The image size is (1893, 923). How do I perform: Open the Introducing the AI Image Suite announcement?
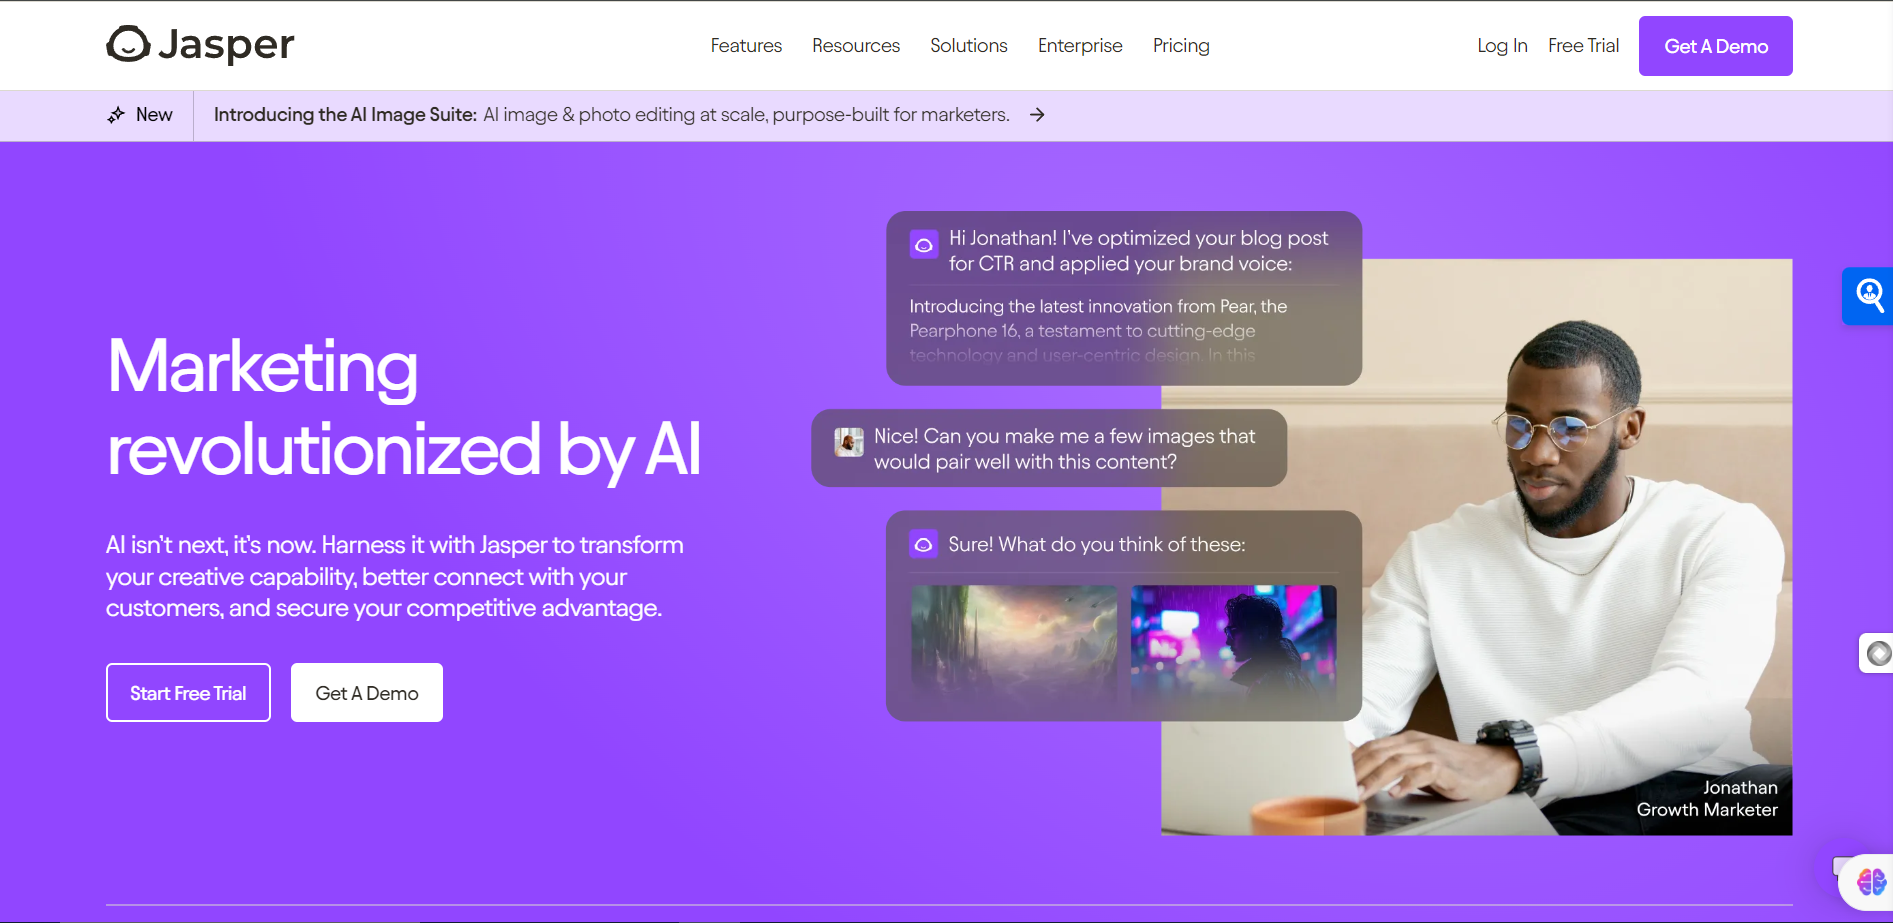[x=612, y=115]
